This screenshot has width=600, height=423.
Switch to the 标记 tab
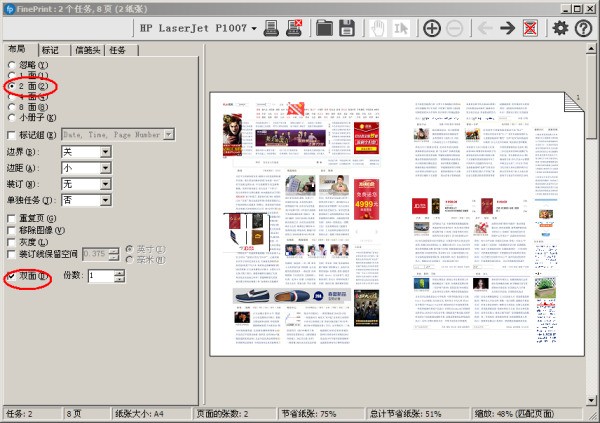coord(50,49)
